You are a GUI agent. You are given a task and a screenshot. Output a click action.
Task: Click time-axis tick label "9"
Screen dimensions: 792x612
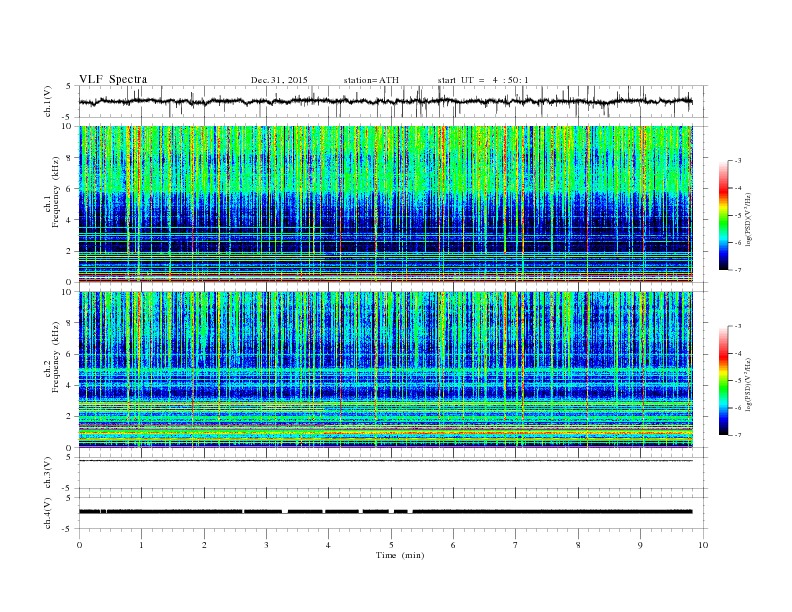(640, 545)
